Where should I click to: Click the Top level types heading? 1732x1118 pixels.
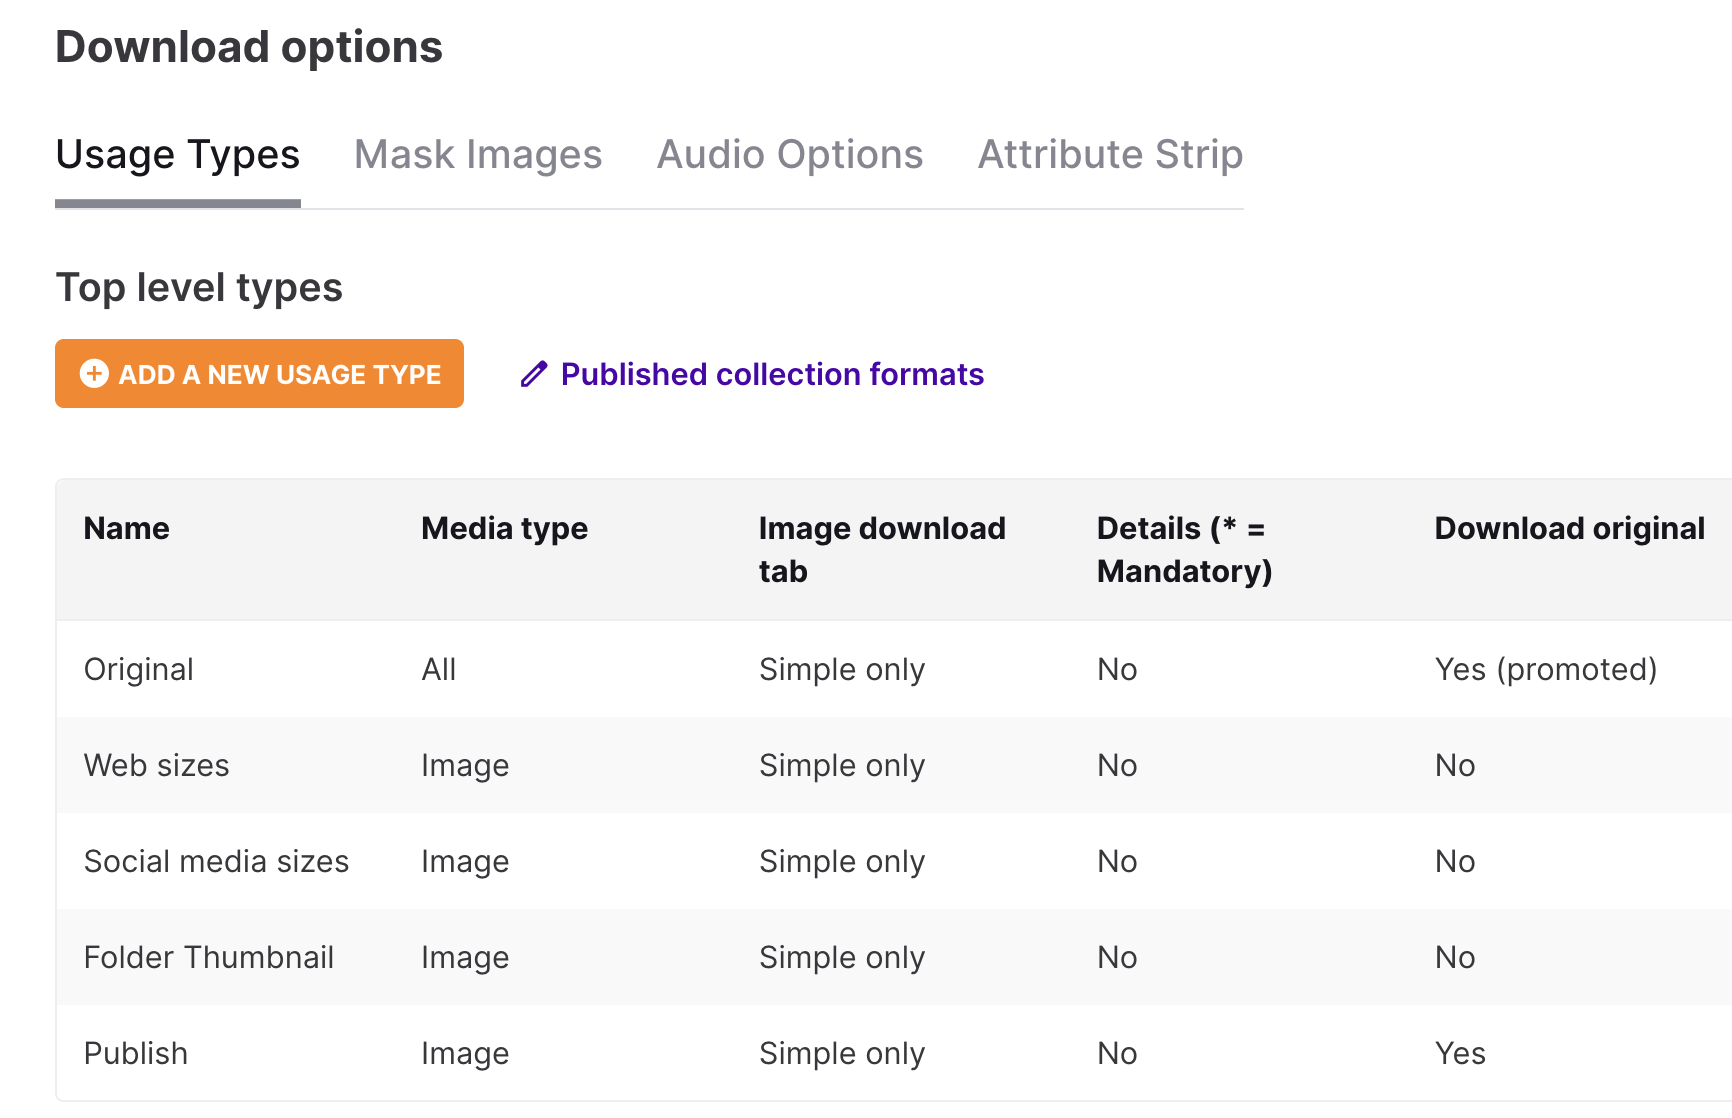199,287
